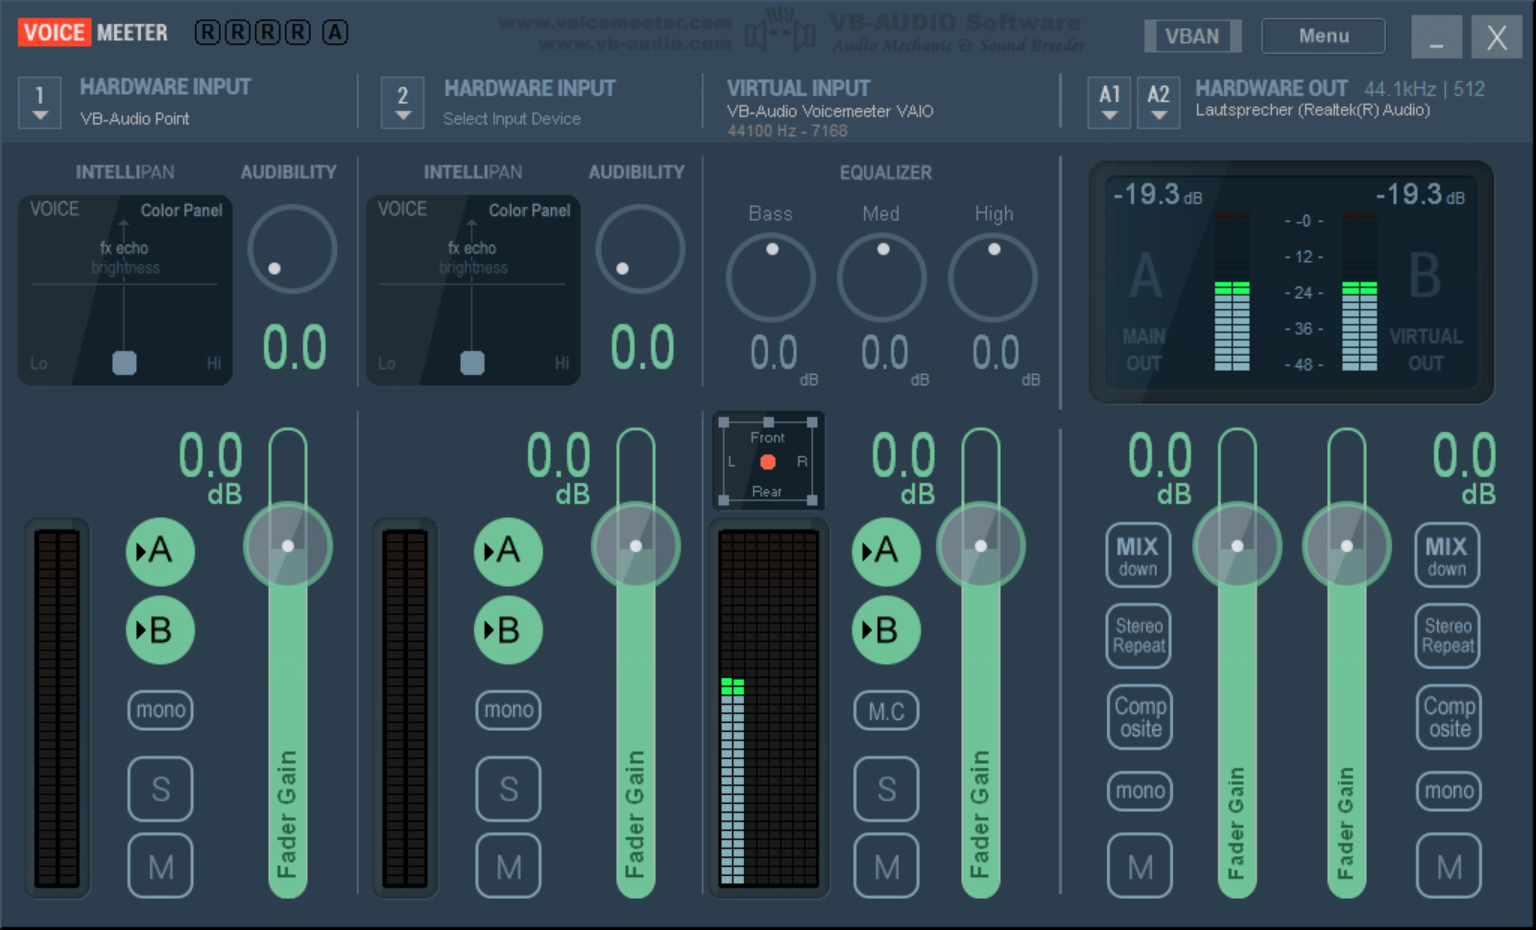1536x930 pixels.
Task: Click the red dot in Front/Rear panner
Action: [x=768, y=462]
